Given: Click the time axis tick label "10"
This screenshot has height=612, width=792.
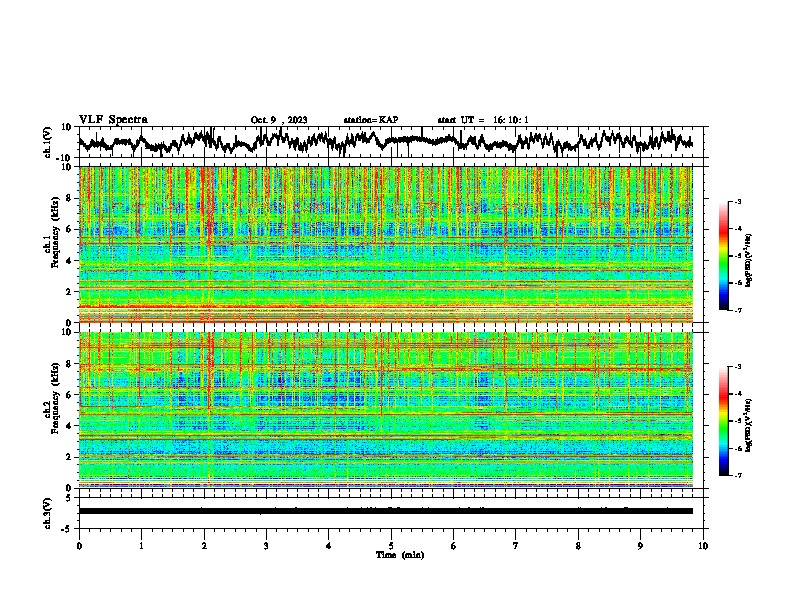Looking at the screenshot, I should [x=703, y=546].
